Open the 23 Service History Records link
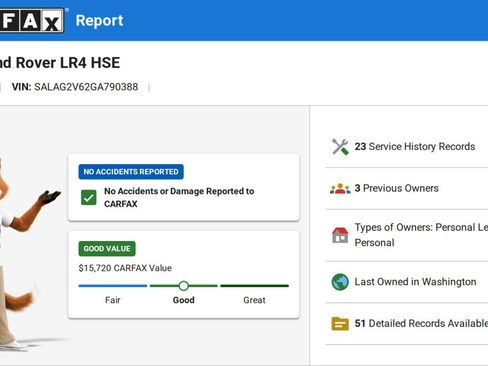Screen dimensions: 488x366 pos(415,147)
